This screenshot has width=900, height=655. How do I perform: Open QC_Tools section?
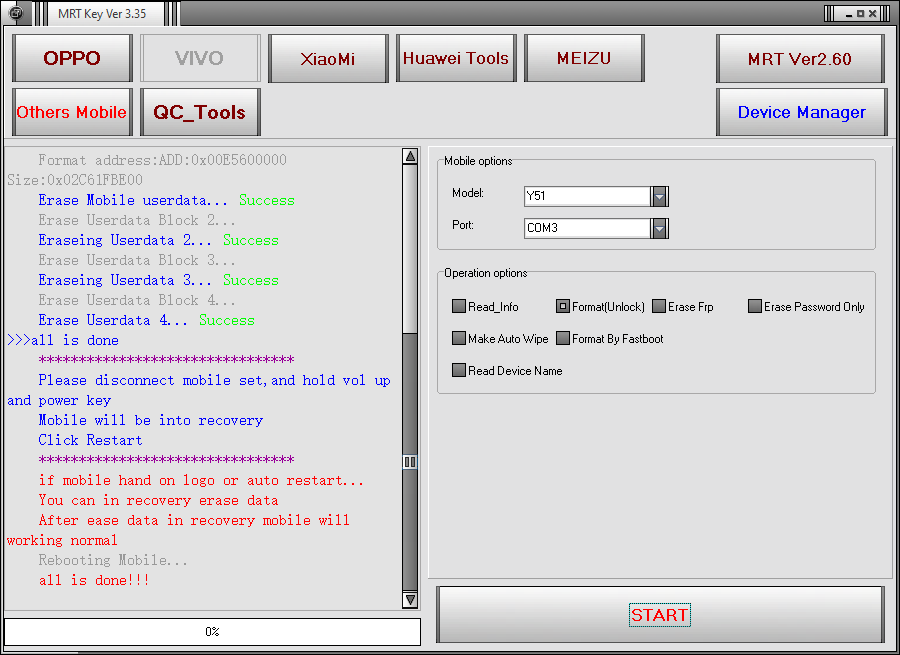pyautogui.click(x=200, y=112)
